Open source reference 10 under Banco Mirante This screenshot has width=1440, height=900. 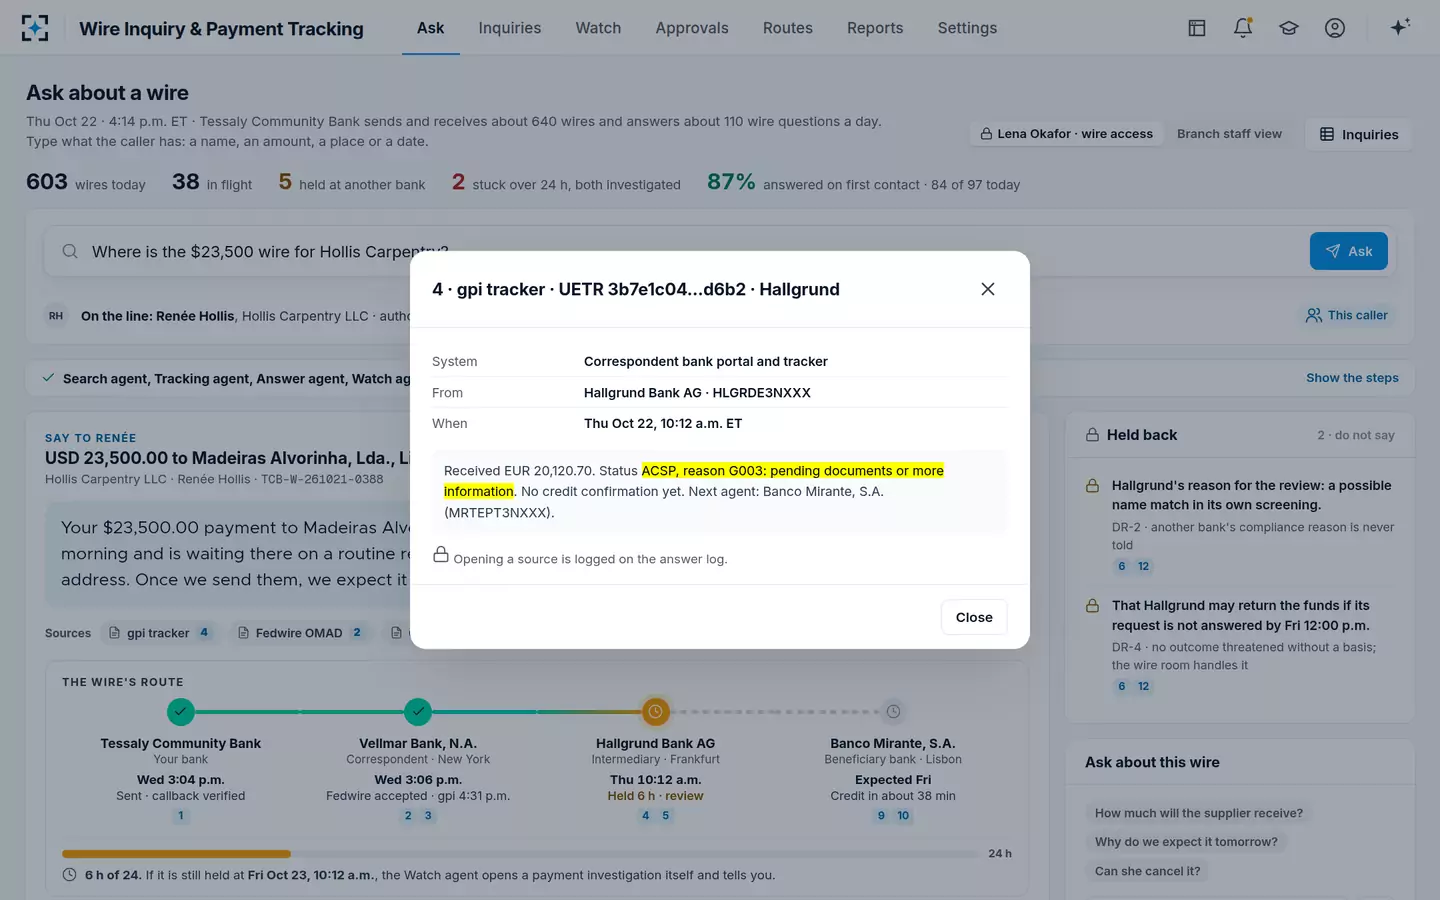coord(903,816)
